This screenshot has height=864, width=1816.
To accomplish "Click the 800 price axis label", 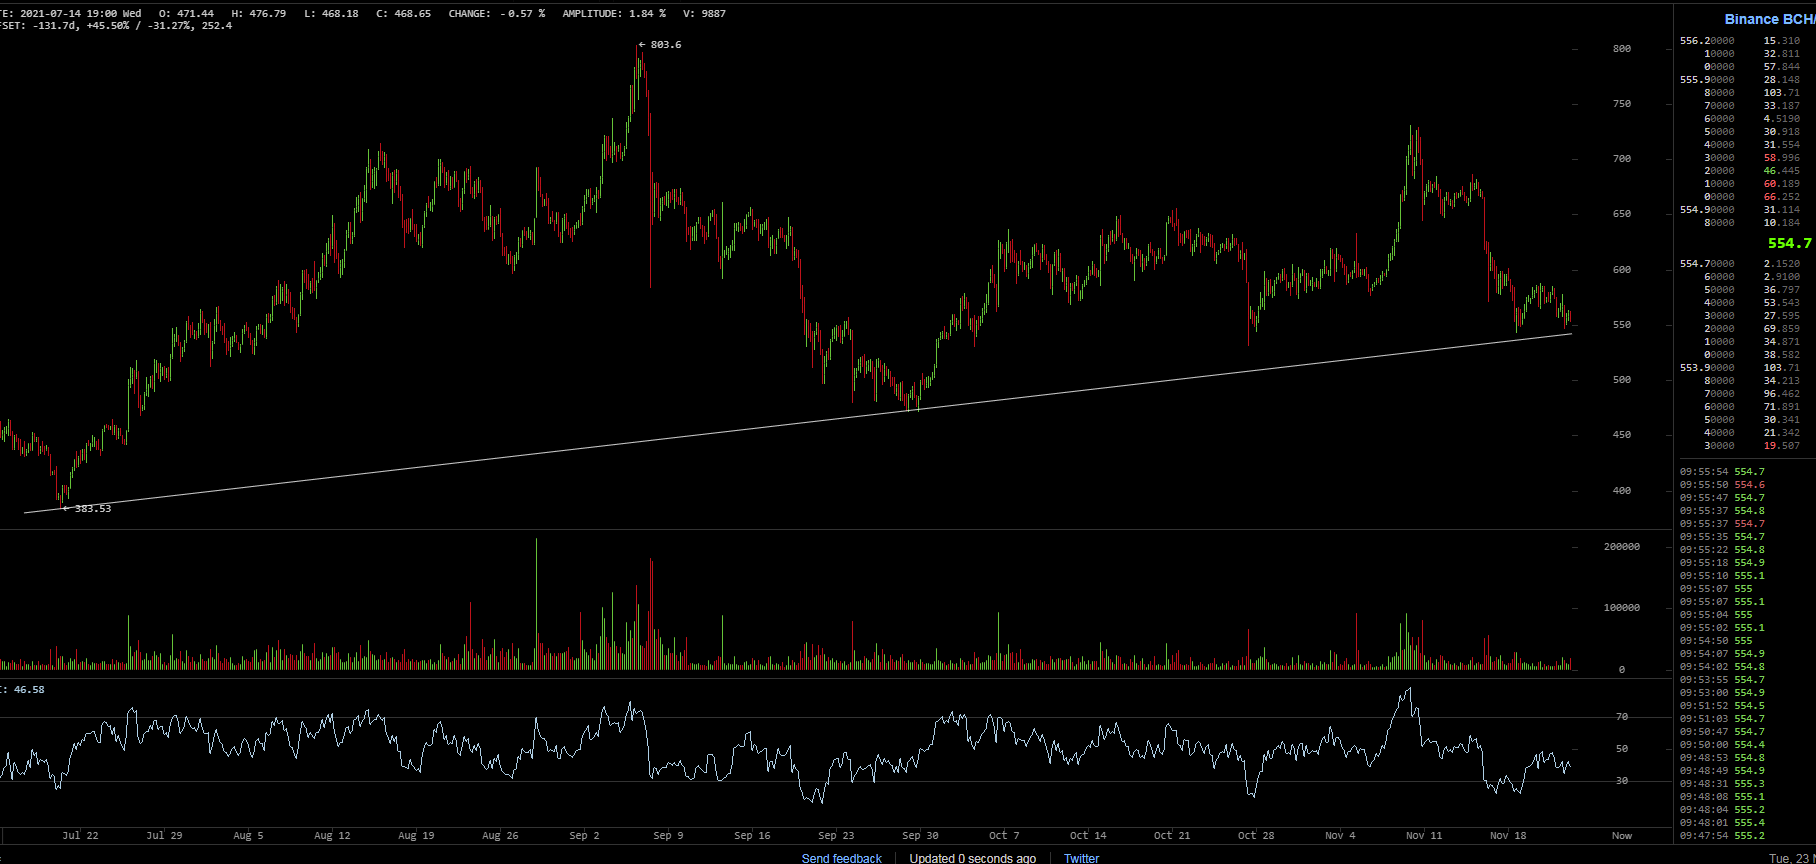I will 1621,48.
